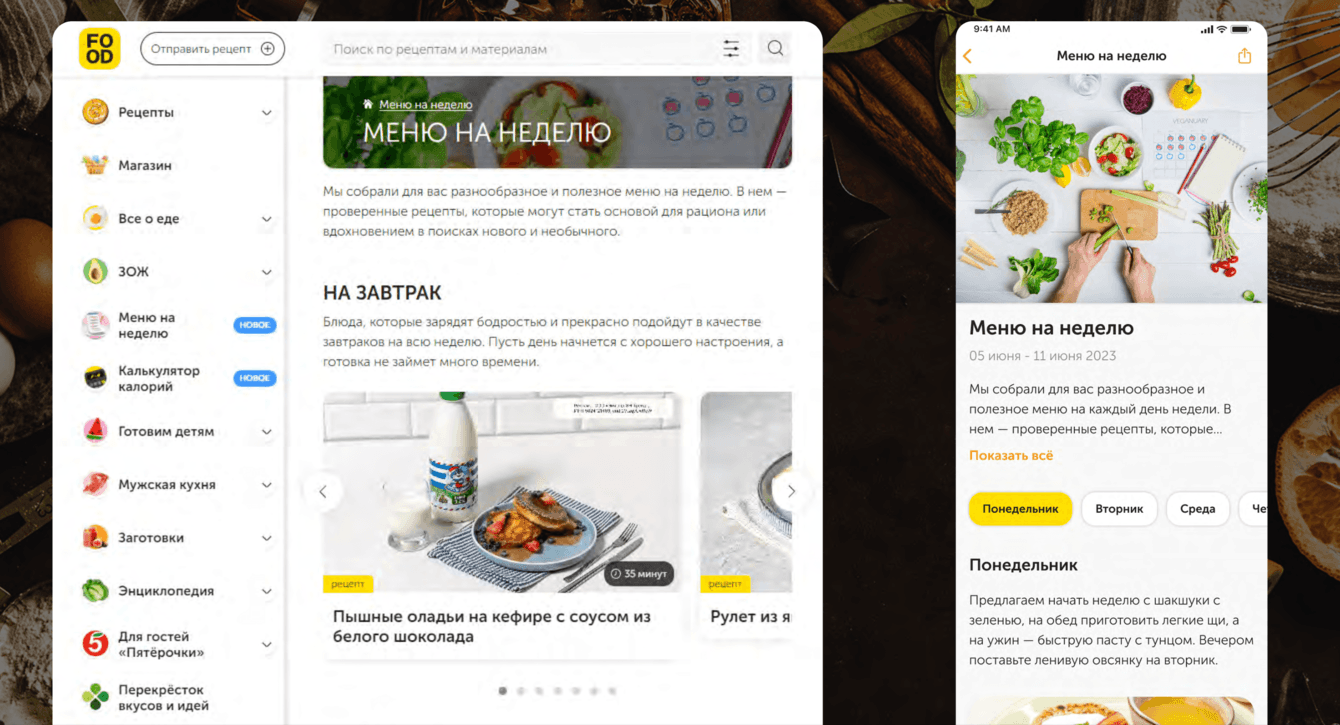Click the home icon in breadcrumb
1340x725 pixels.
(x=368, y=104)
